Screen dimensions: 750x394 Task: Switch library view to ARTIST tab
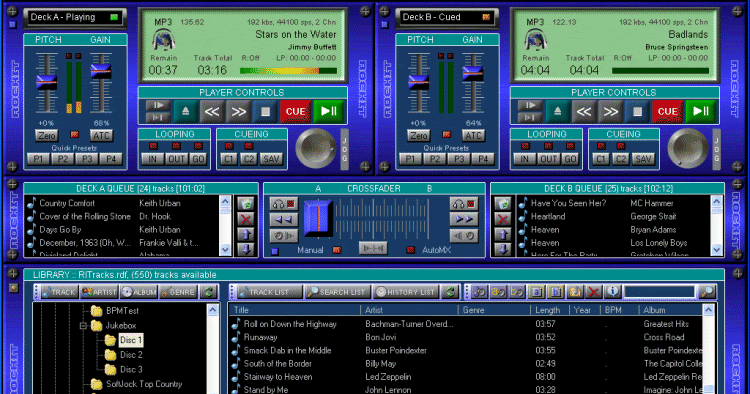99,292
